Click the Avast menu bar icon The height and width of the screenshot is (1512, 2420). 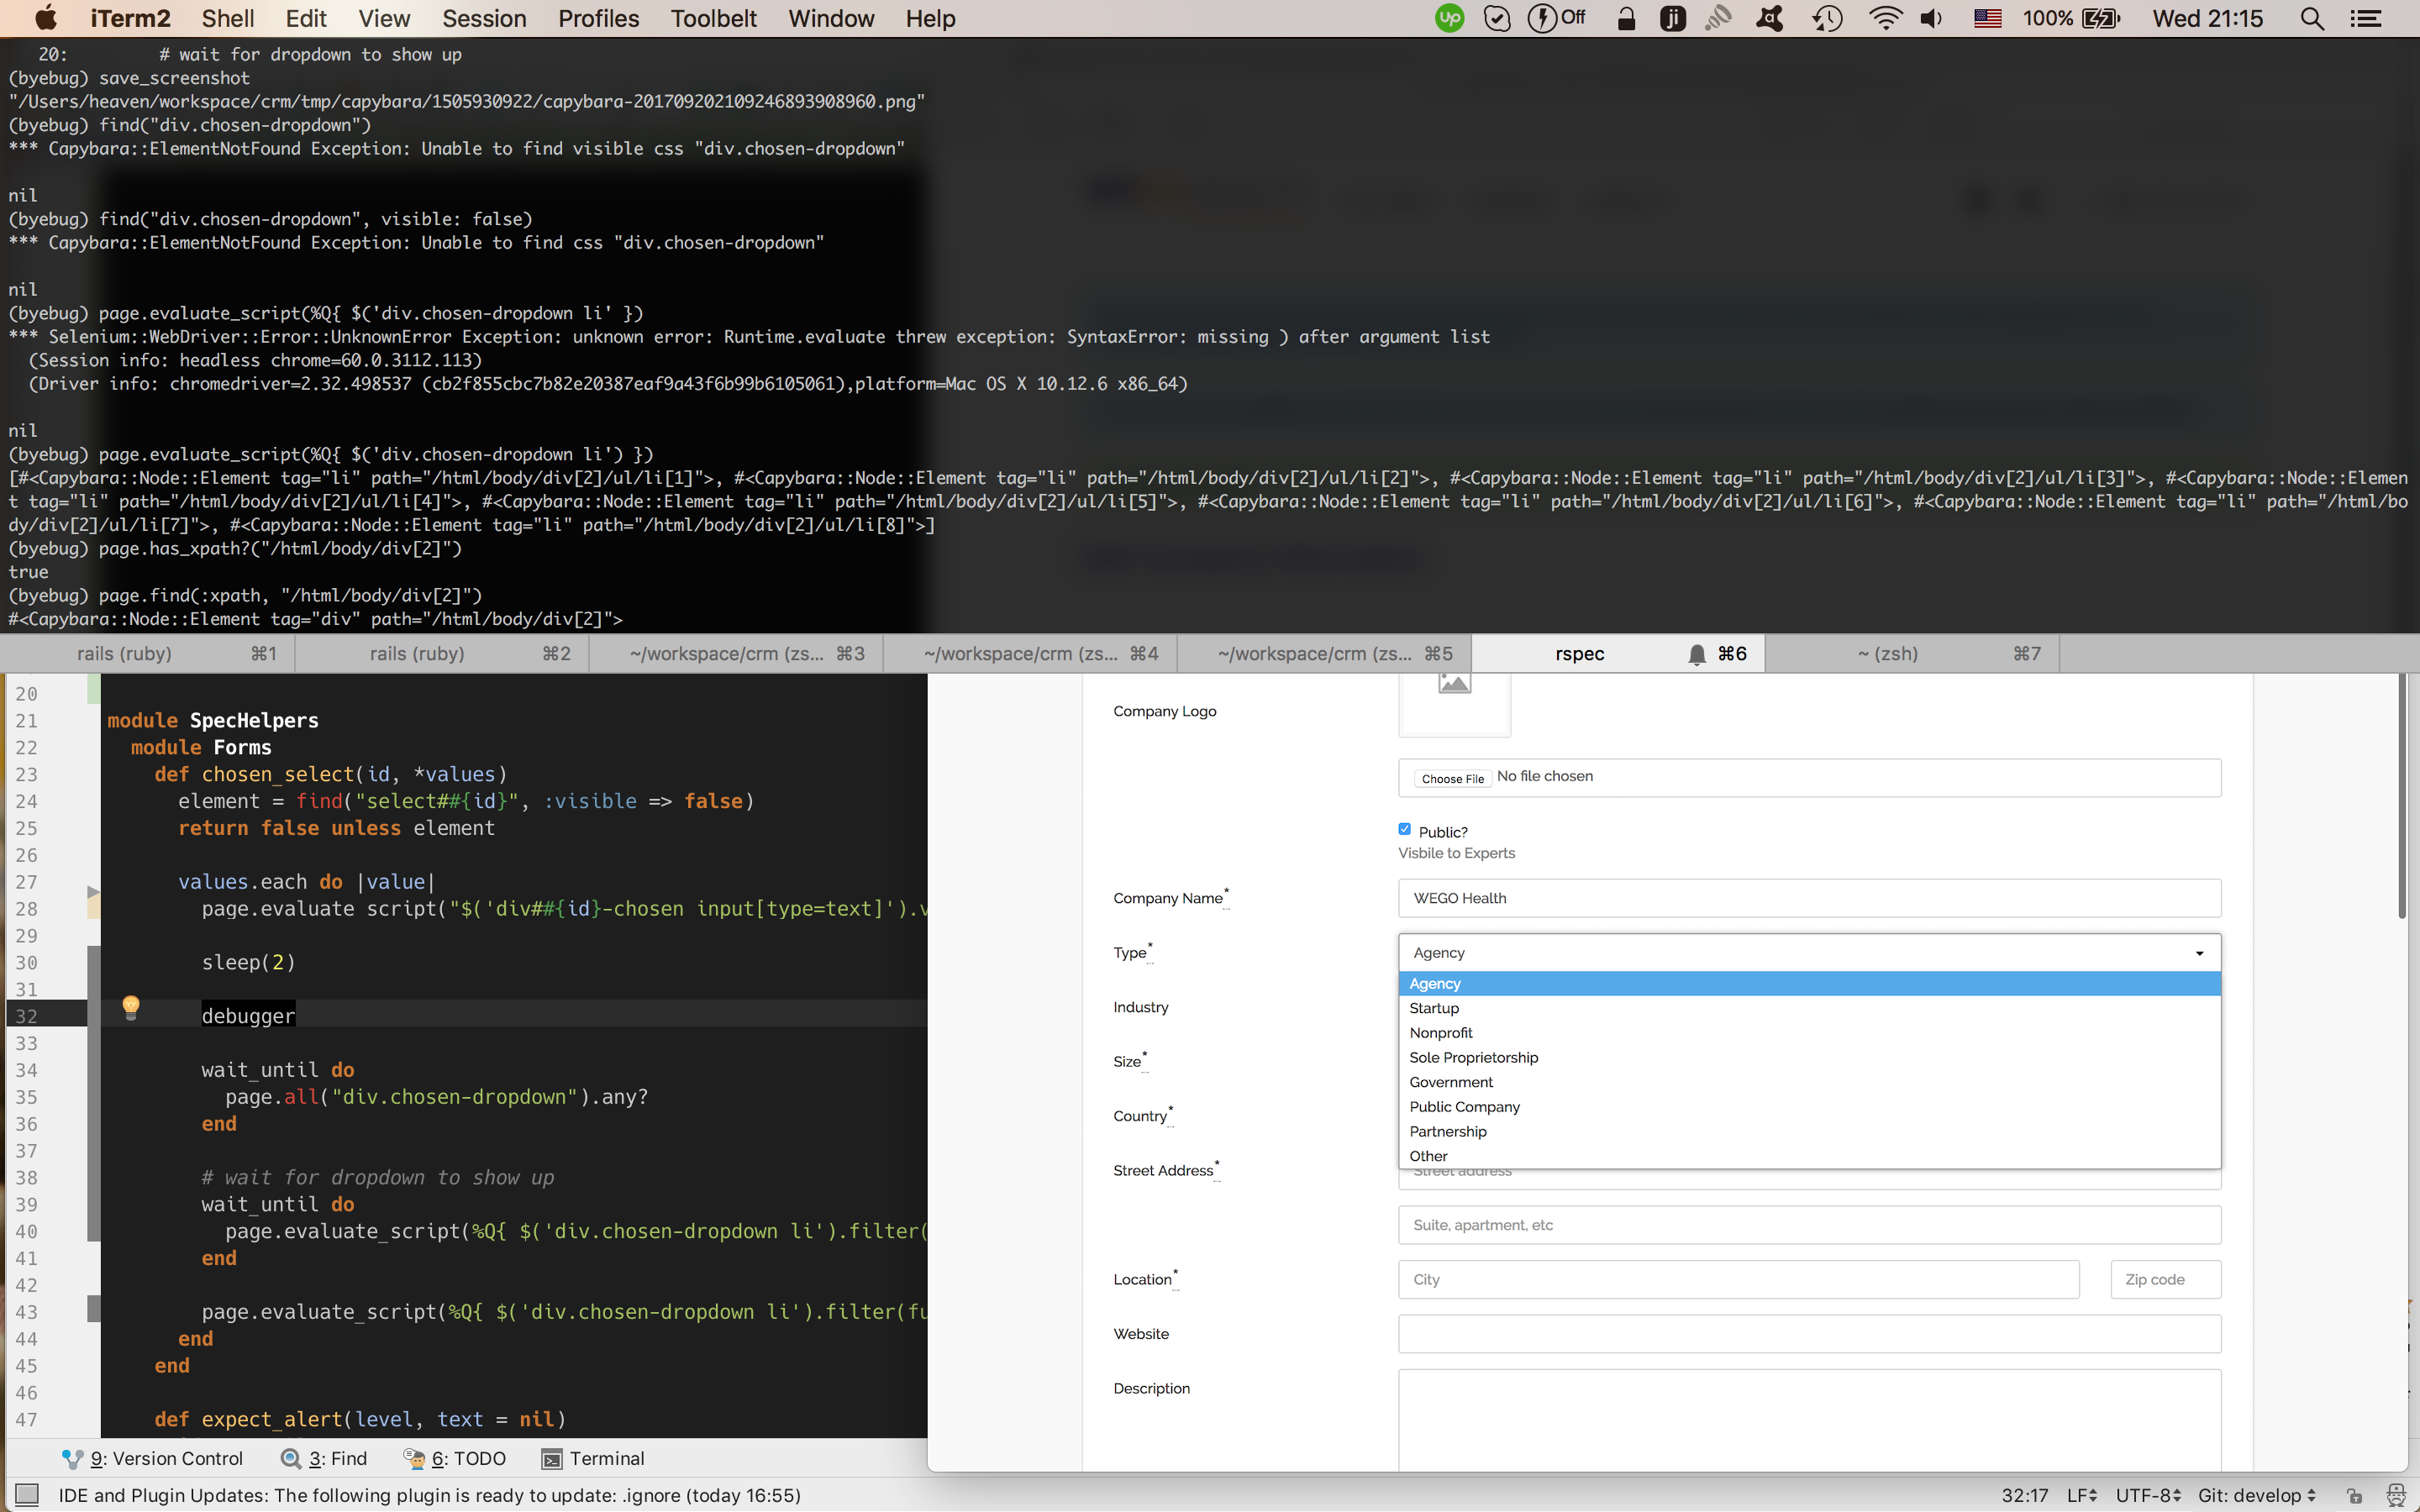pyautogui.click(x=1770, y=18)
